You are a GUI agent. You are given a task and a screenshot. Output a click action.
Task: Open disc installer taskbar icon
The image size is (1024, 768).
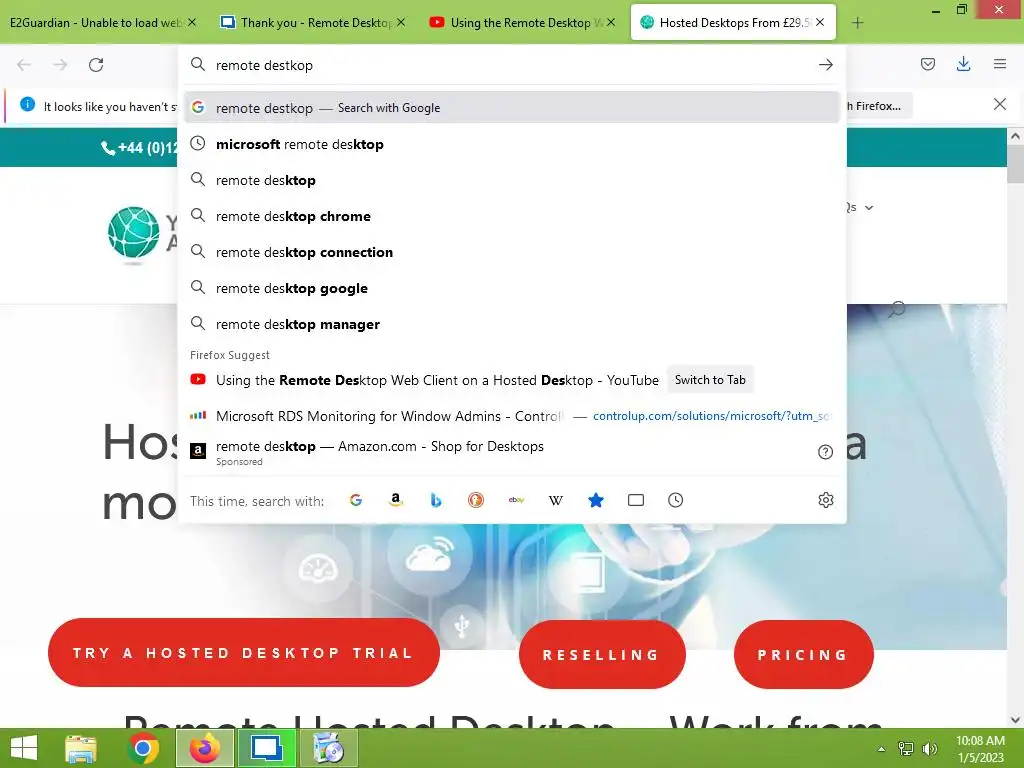coord(328,748)
